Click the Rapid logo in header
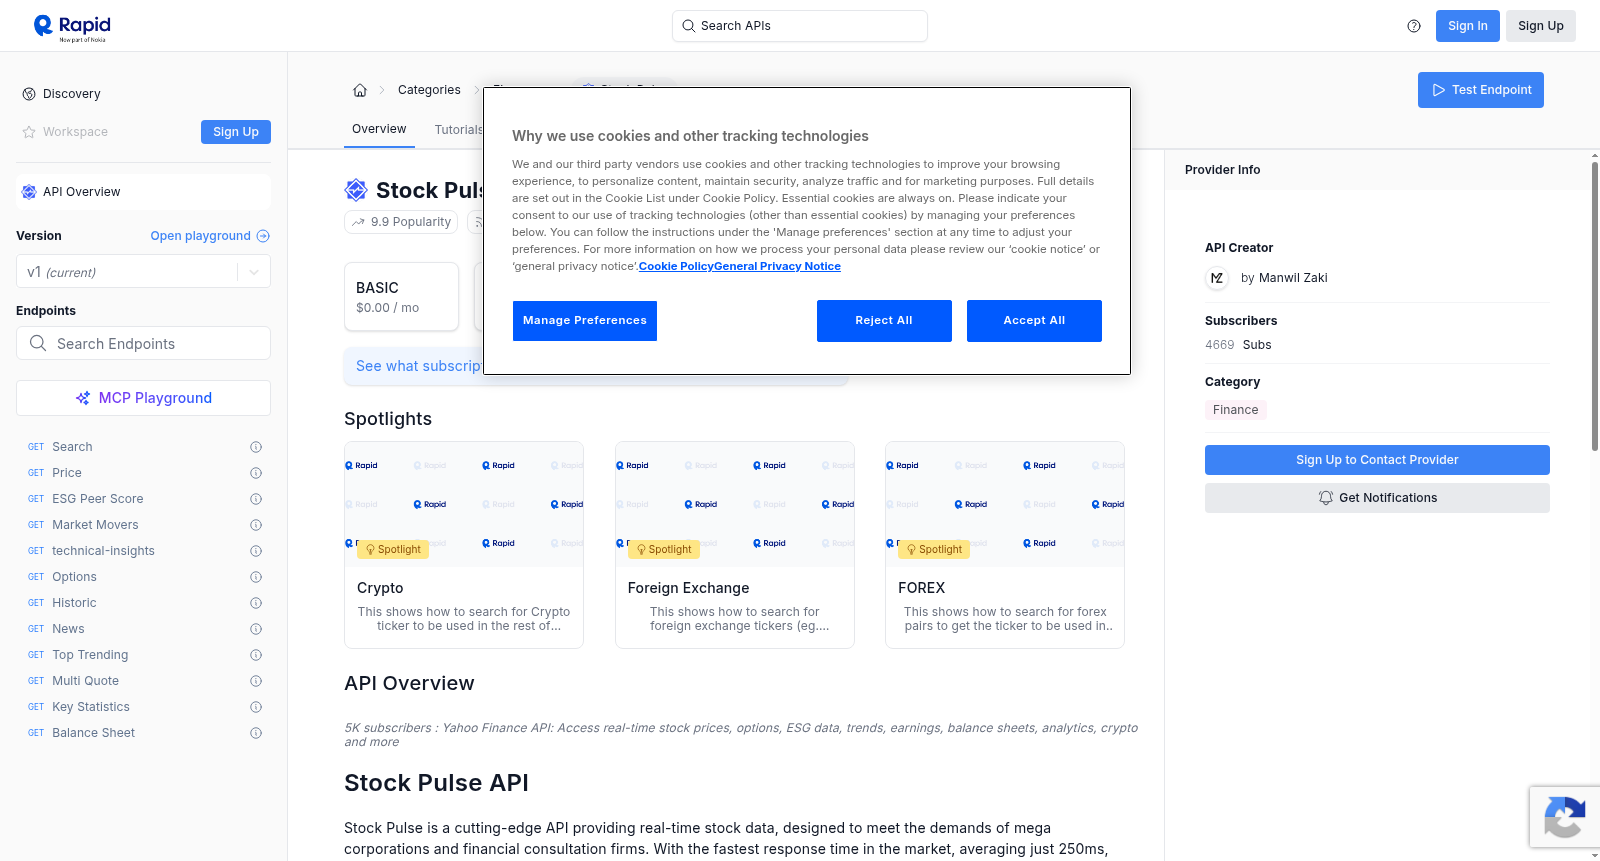Screen dimensions: 1600x861 (72, 27)
